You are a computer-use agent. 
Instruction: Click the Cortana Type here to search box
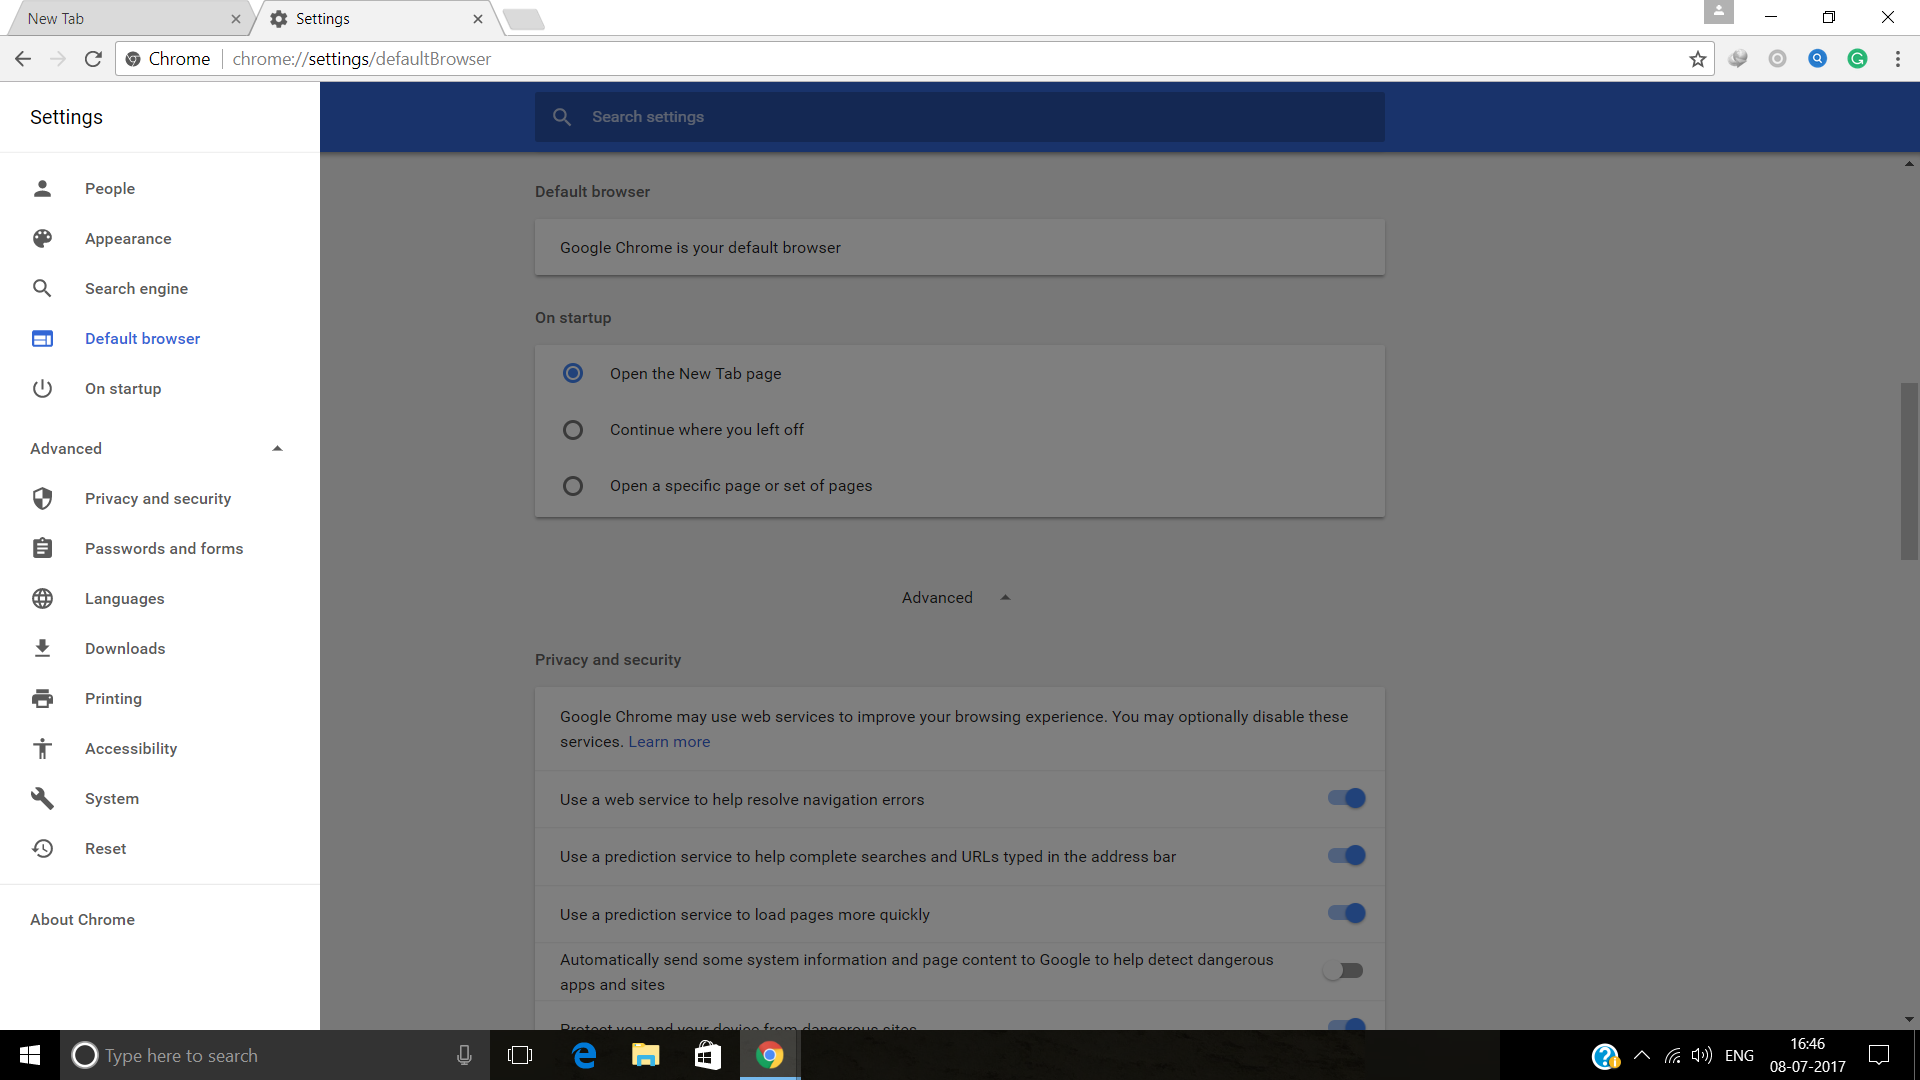275,1055
